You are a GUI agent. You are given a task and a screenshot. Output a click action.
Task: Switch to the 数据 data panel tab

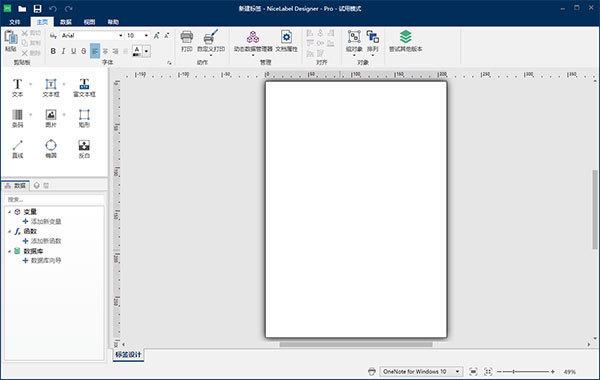(16, 186)
